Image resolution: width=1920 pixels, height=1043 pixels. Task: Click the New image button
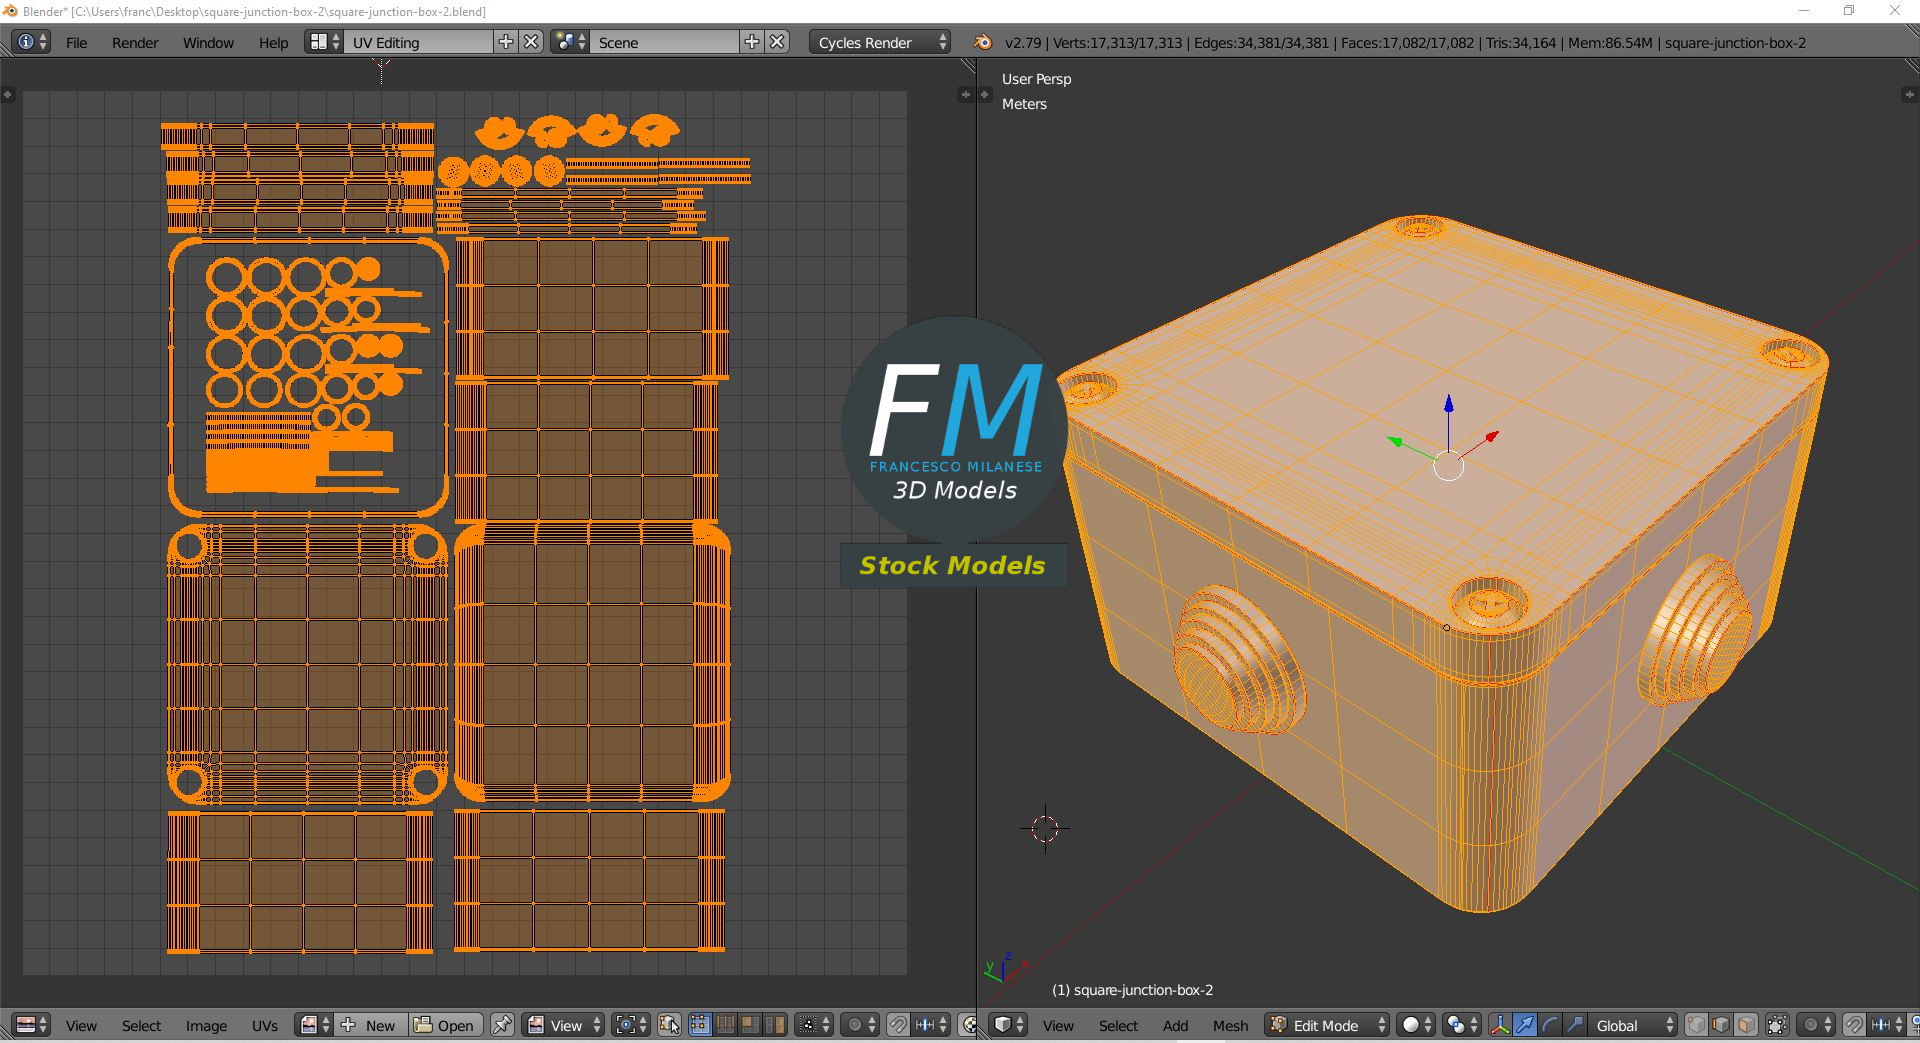click(371, 1025)
